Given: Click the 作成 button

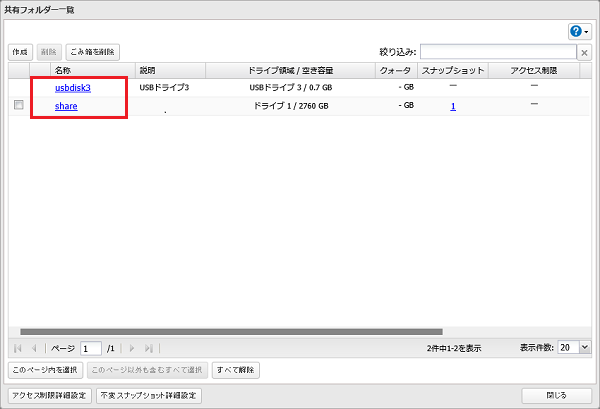Looking at the screenshot, I should click(x=20, y=52).
